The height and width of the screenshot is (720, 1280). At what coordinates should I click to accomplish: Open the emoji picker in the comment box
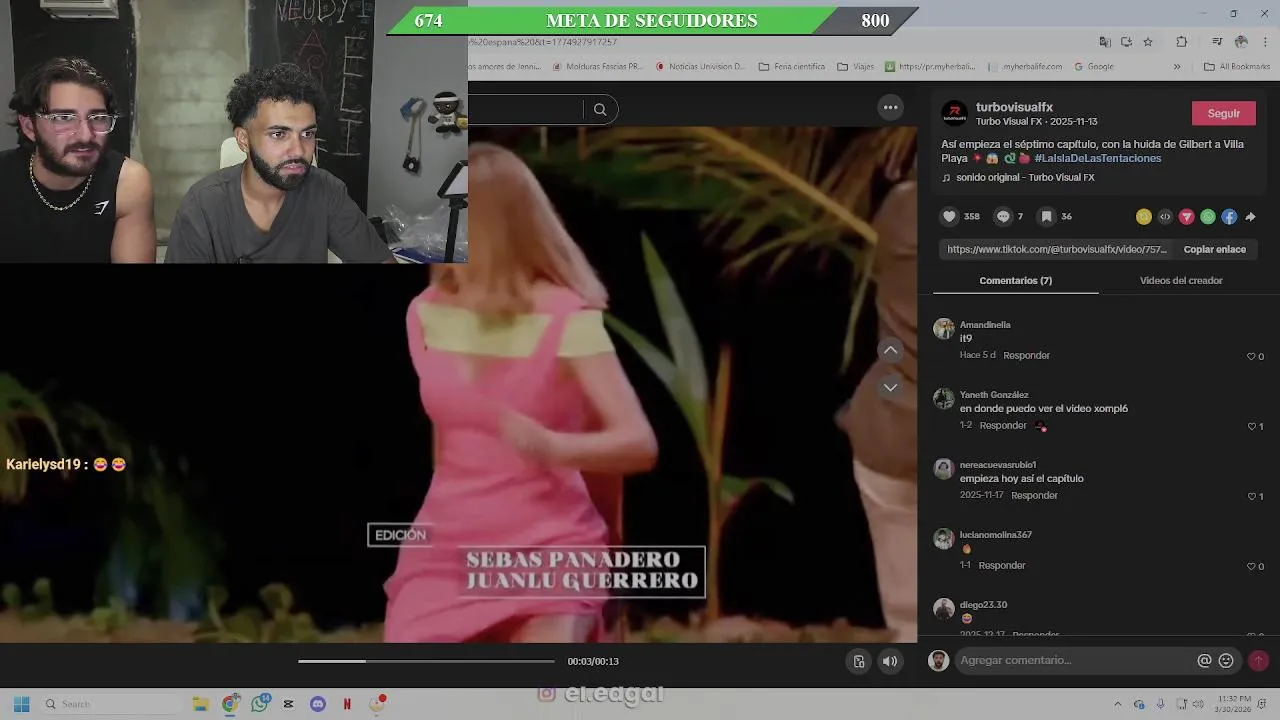click(1226, 660)
